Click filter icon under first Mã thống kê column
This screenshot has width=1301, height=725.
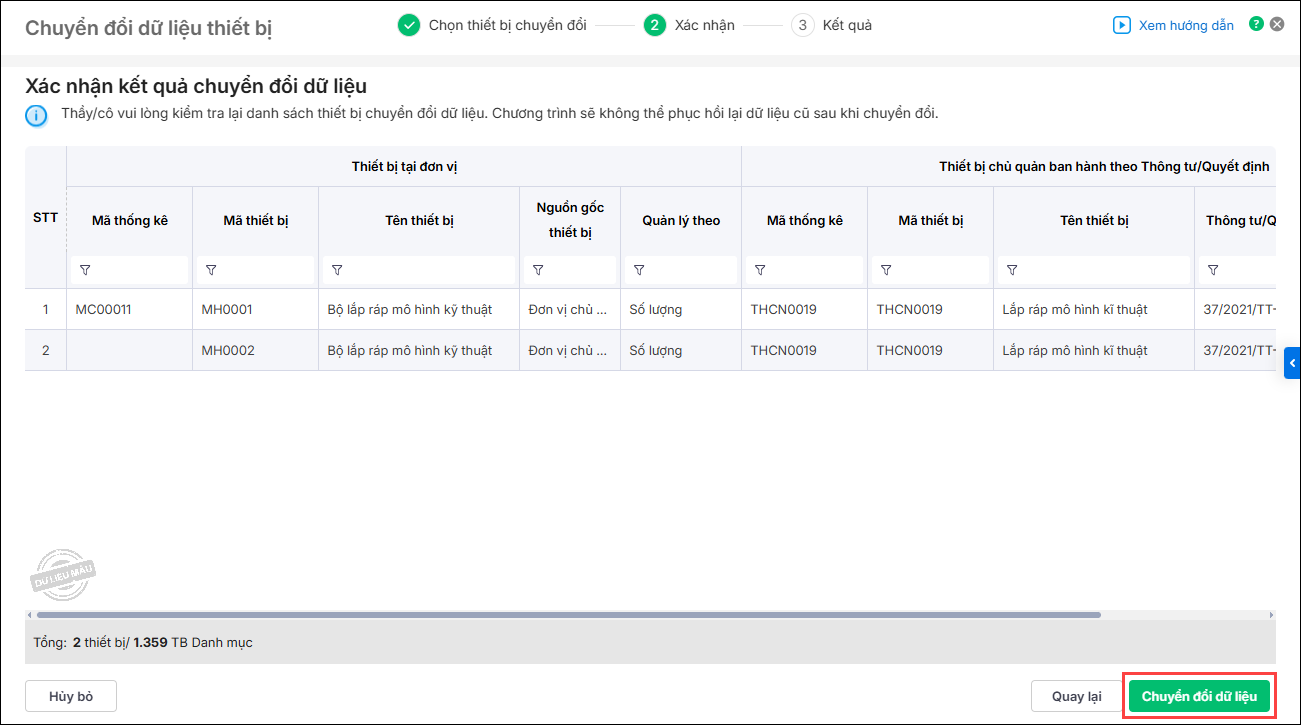click(84, 270)
